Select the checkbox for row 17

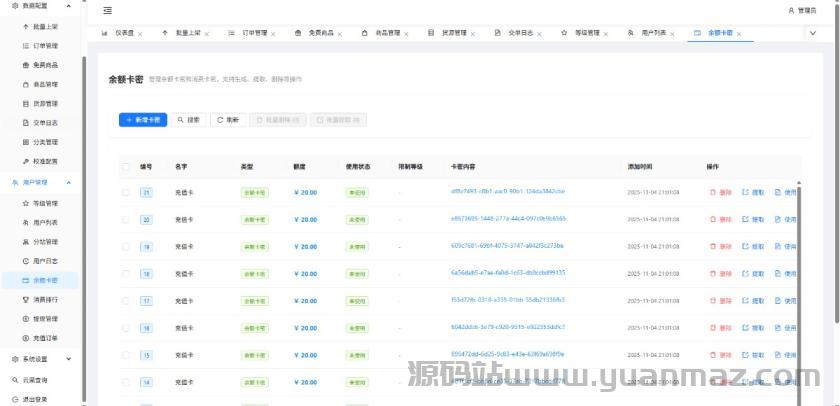tap(126, 300)
